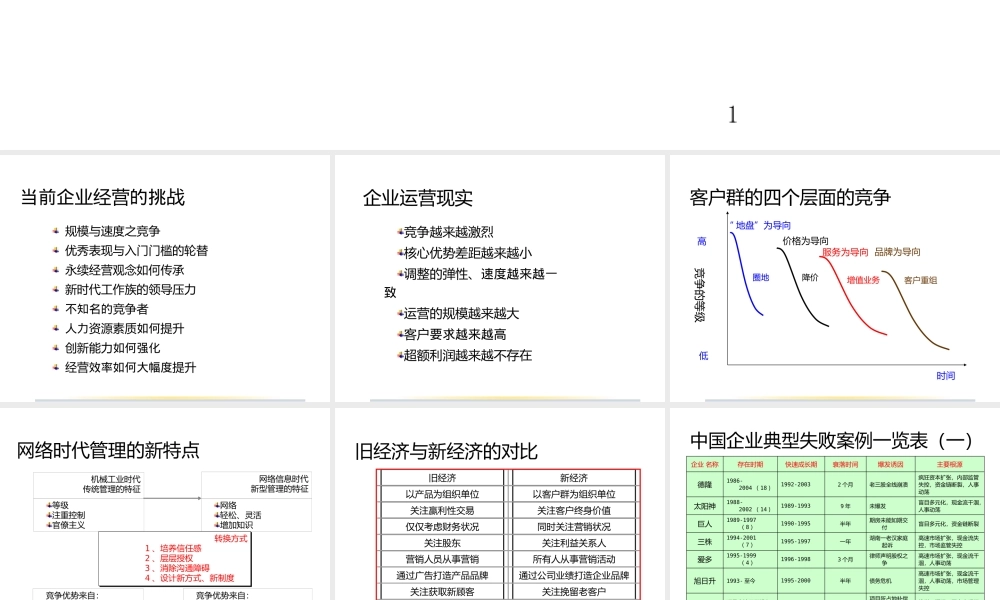Image resolution: width=1000 pixels, height=600 pixels.
Task: Click the 增值业务 curve label
Action: click(864, 280)
